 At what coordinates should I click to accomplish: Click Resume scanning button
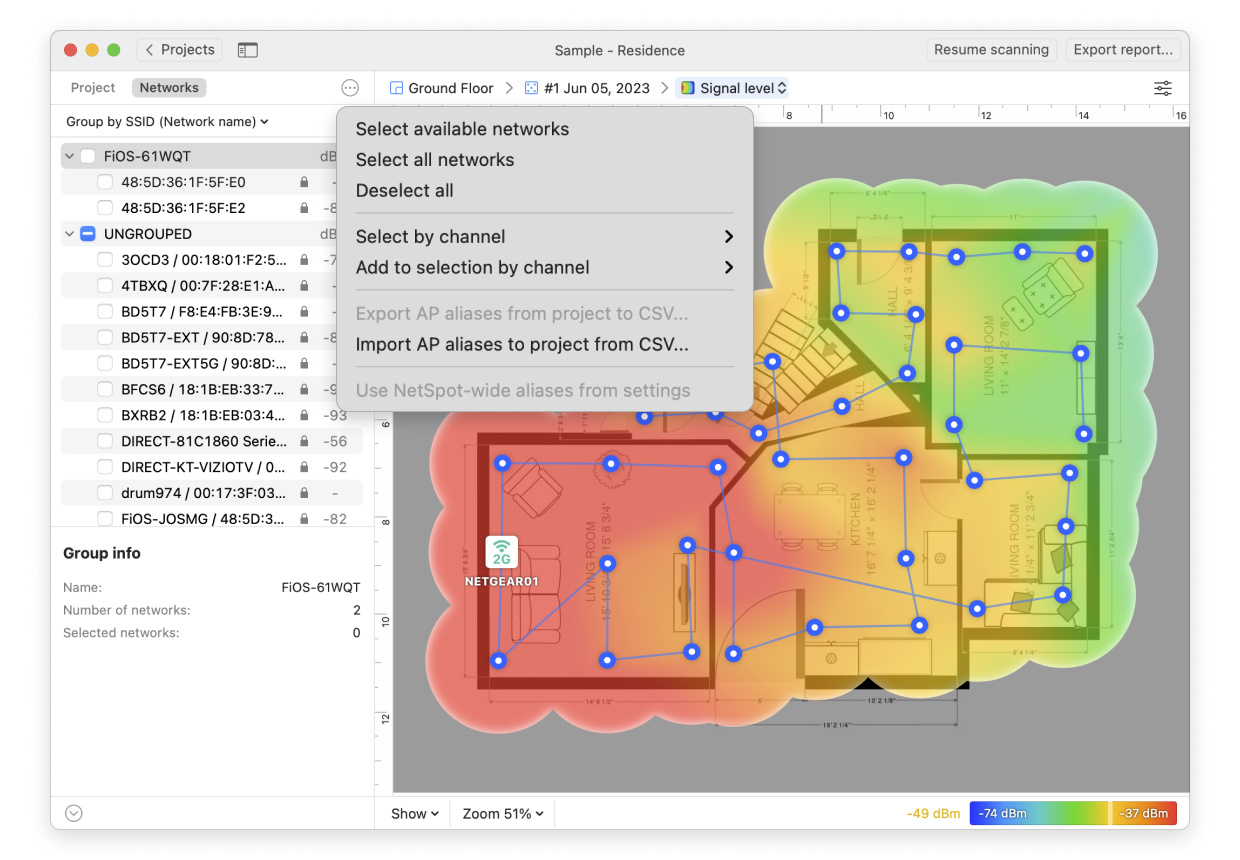[991, 50]
